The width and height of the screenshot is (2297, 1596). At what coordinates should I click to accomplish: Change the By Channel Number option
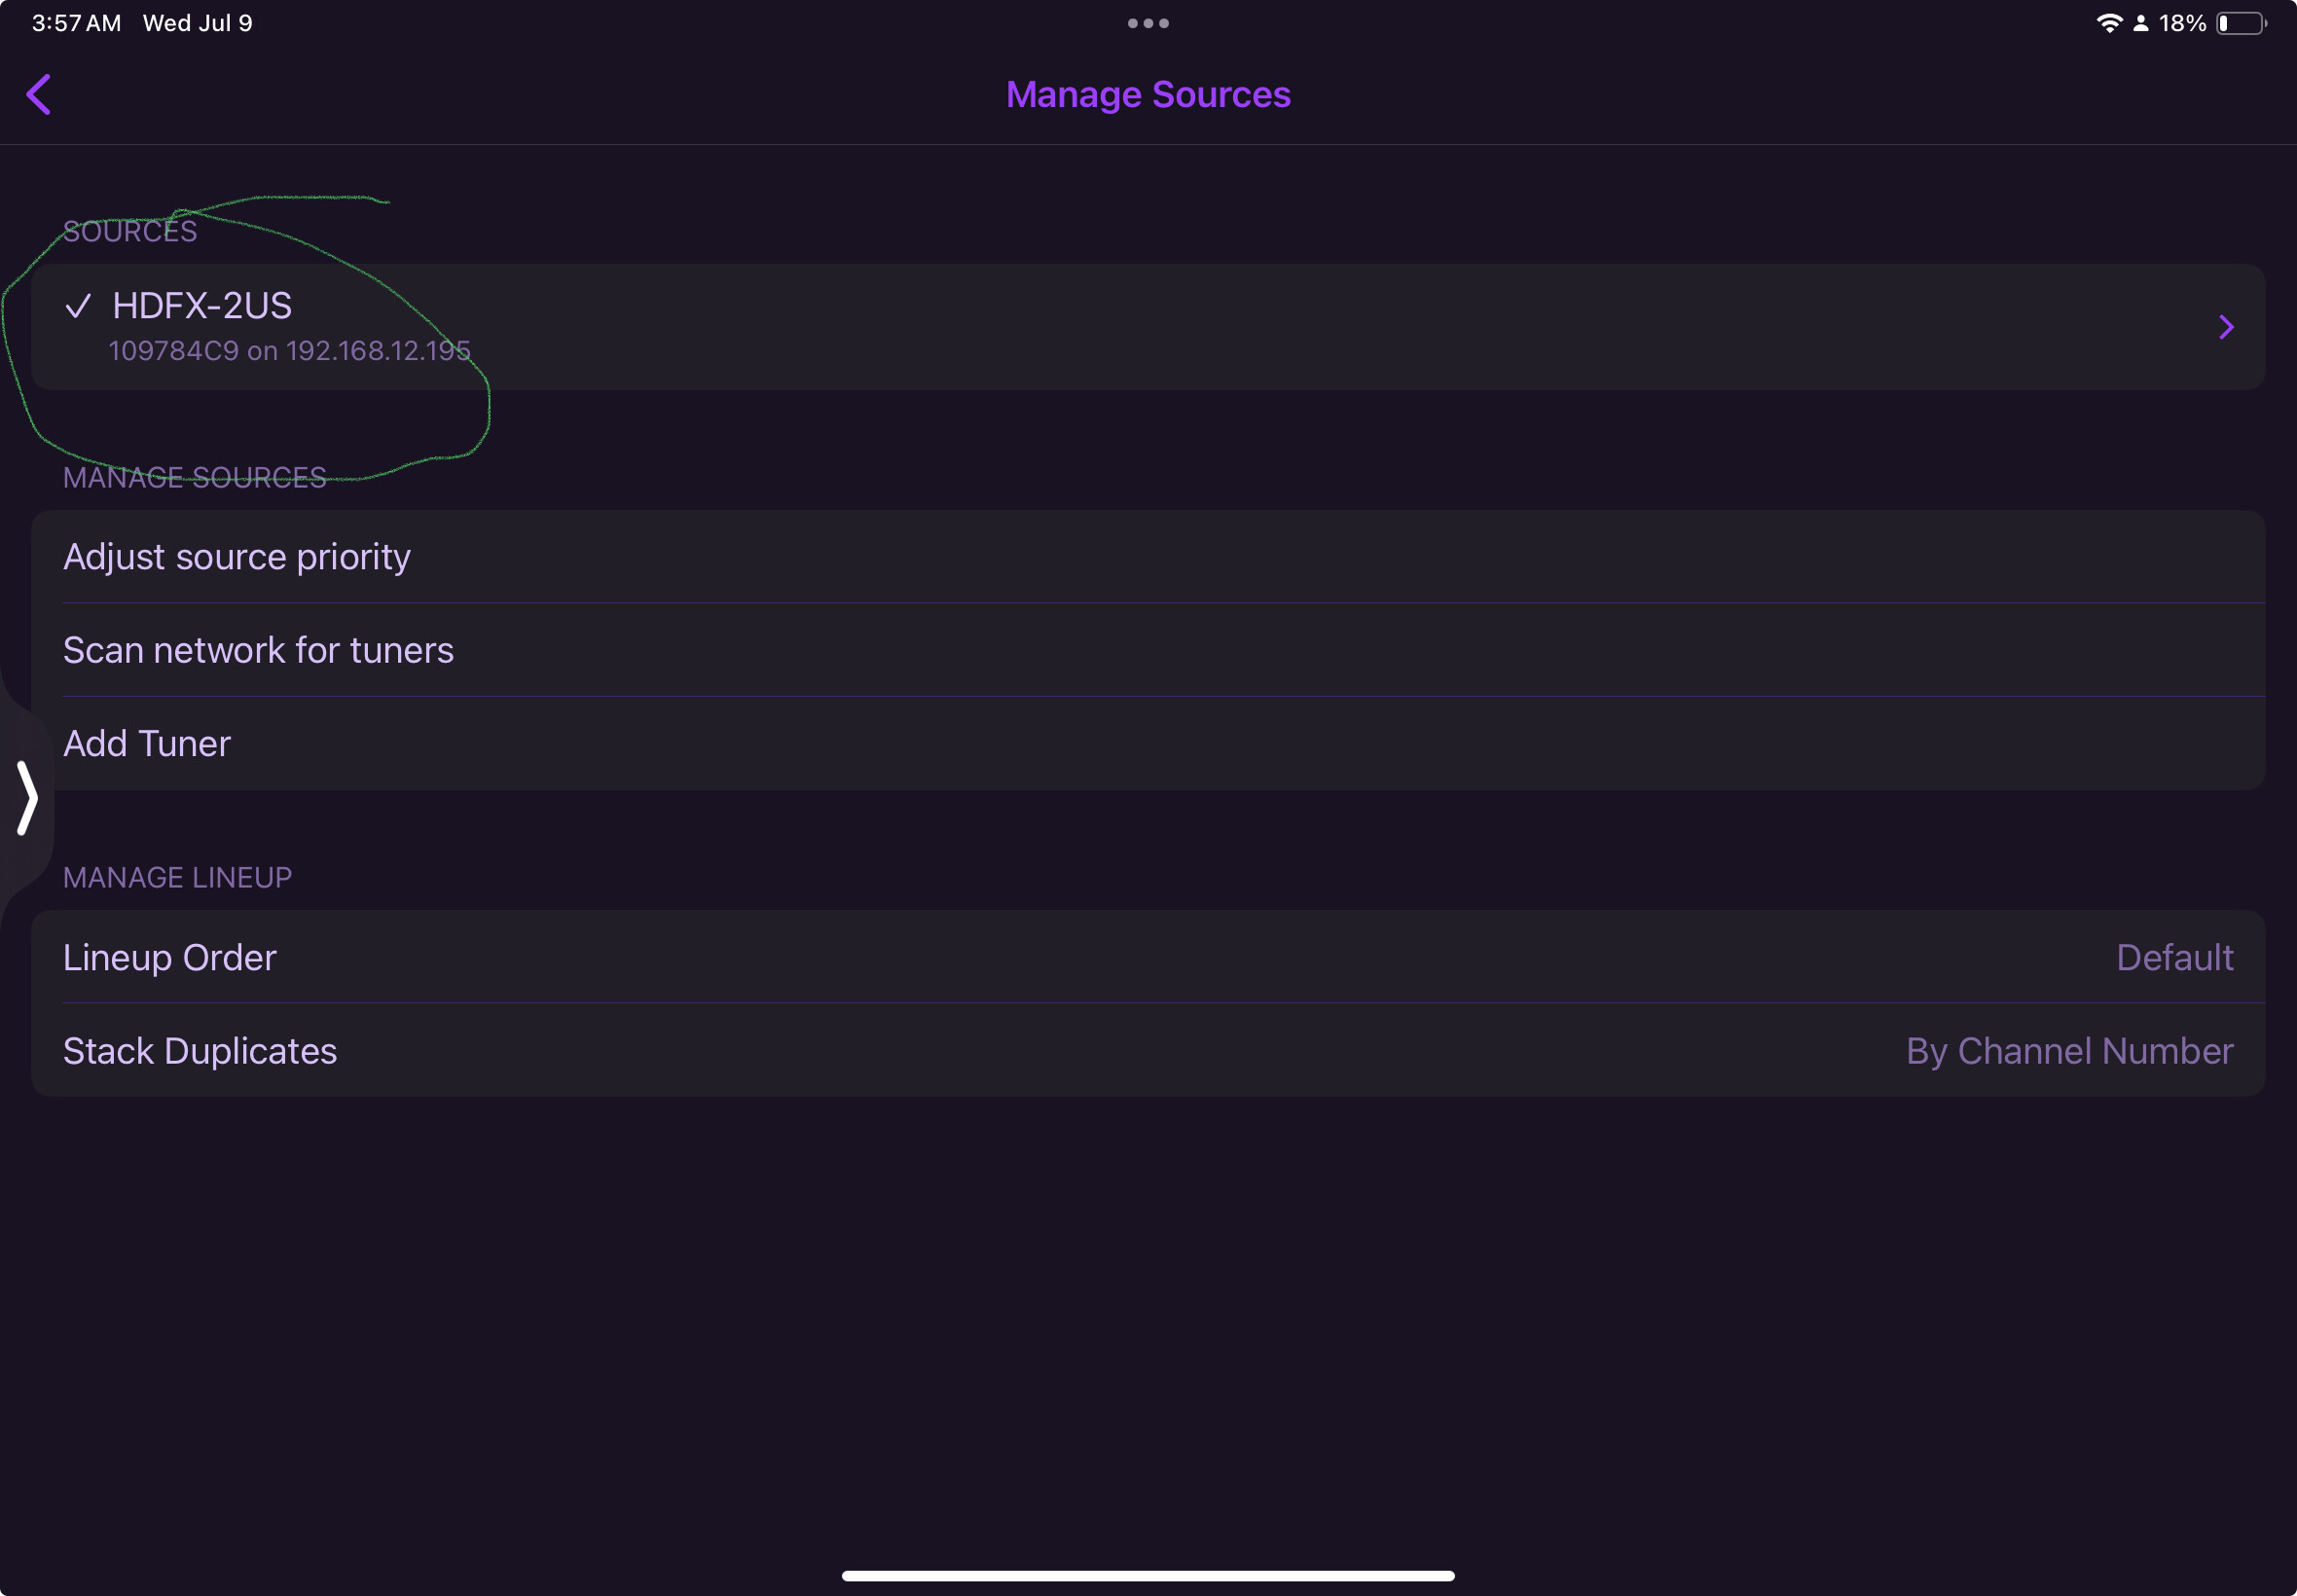click(x=2069, y=1051)
